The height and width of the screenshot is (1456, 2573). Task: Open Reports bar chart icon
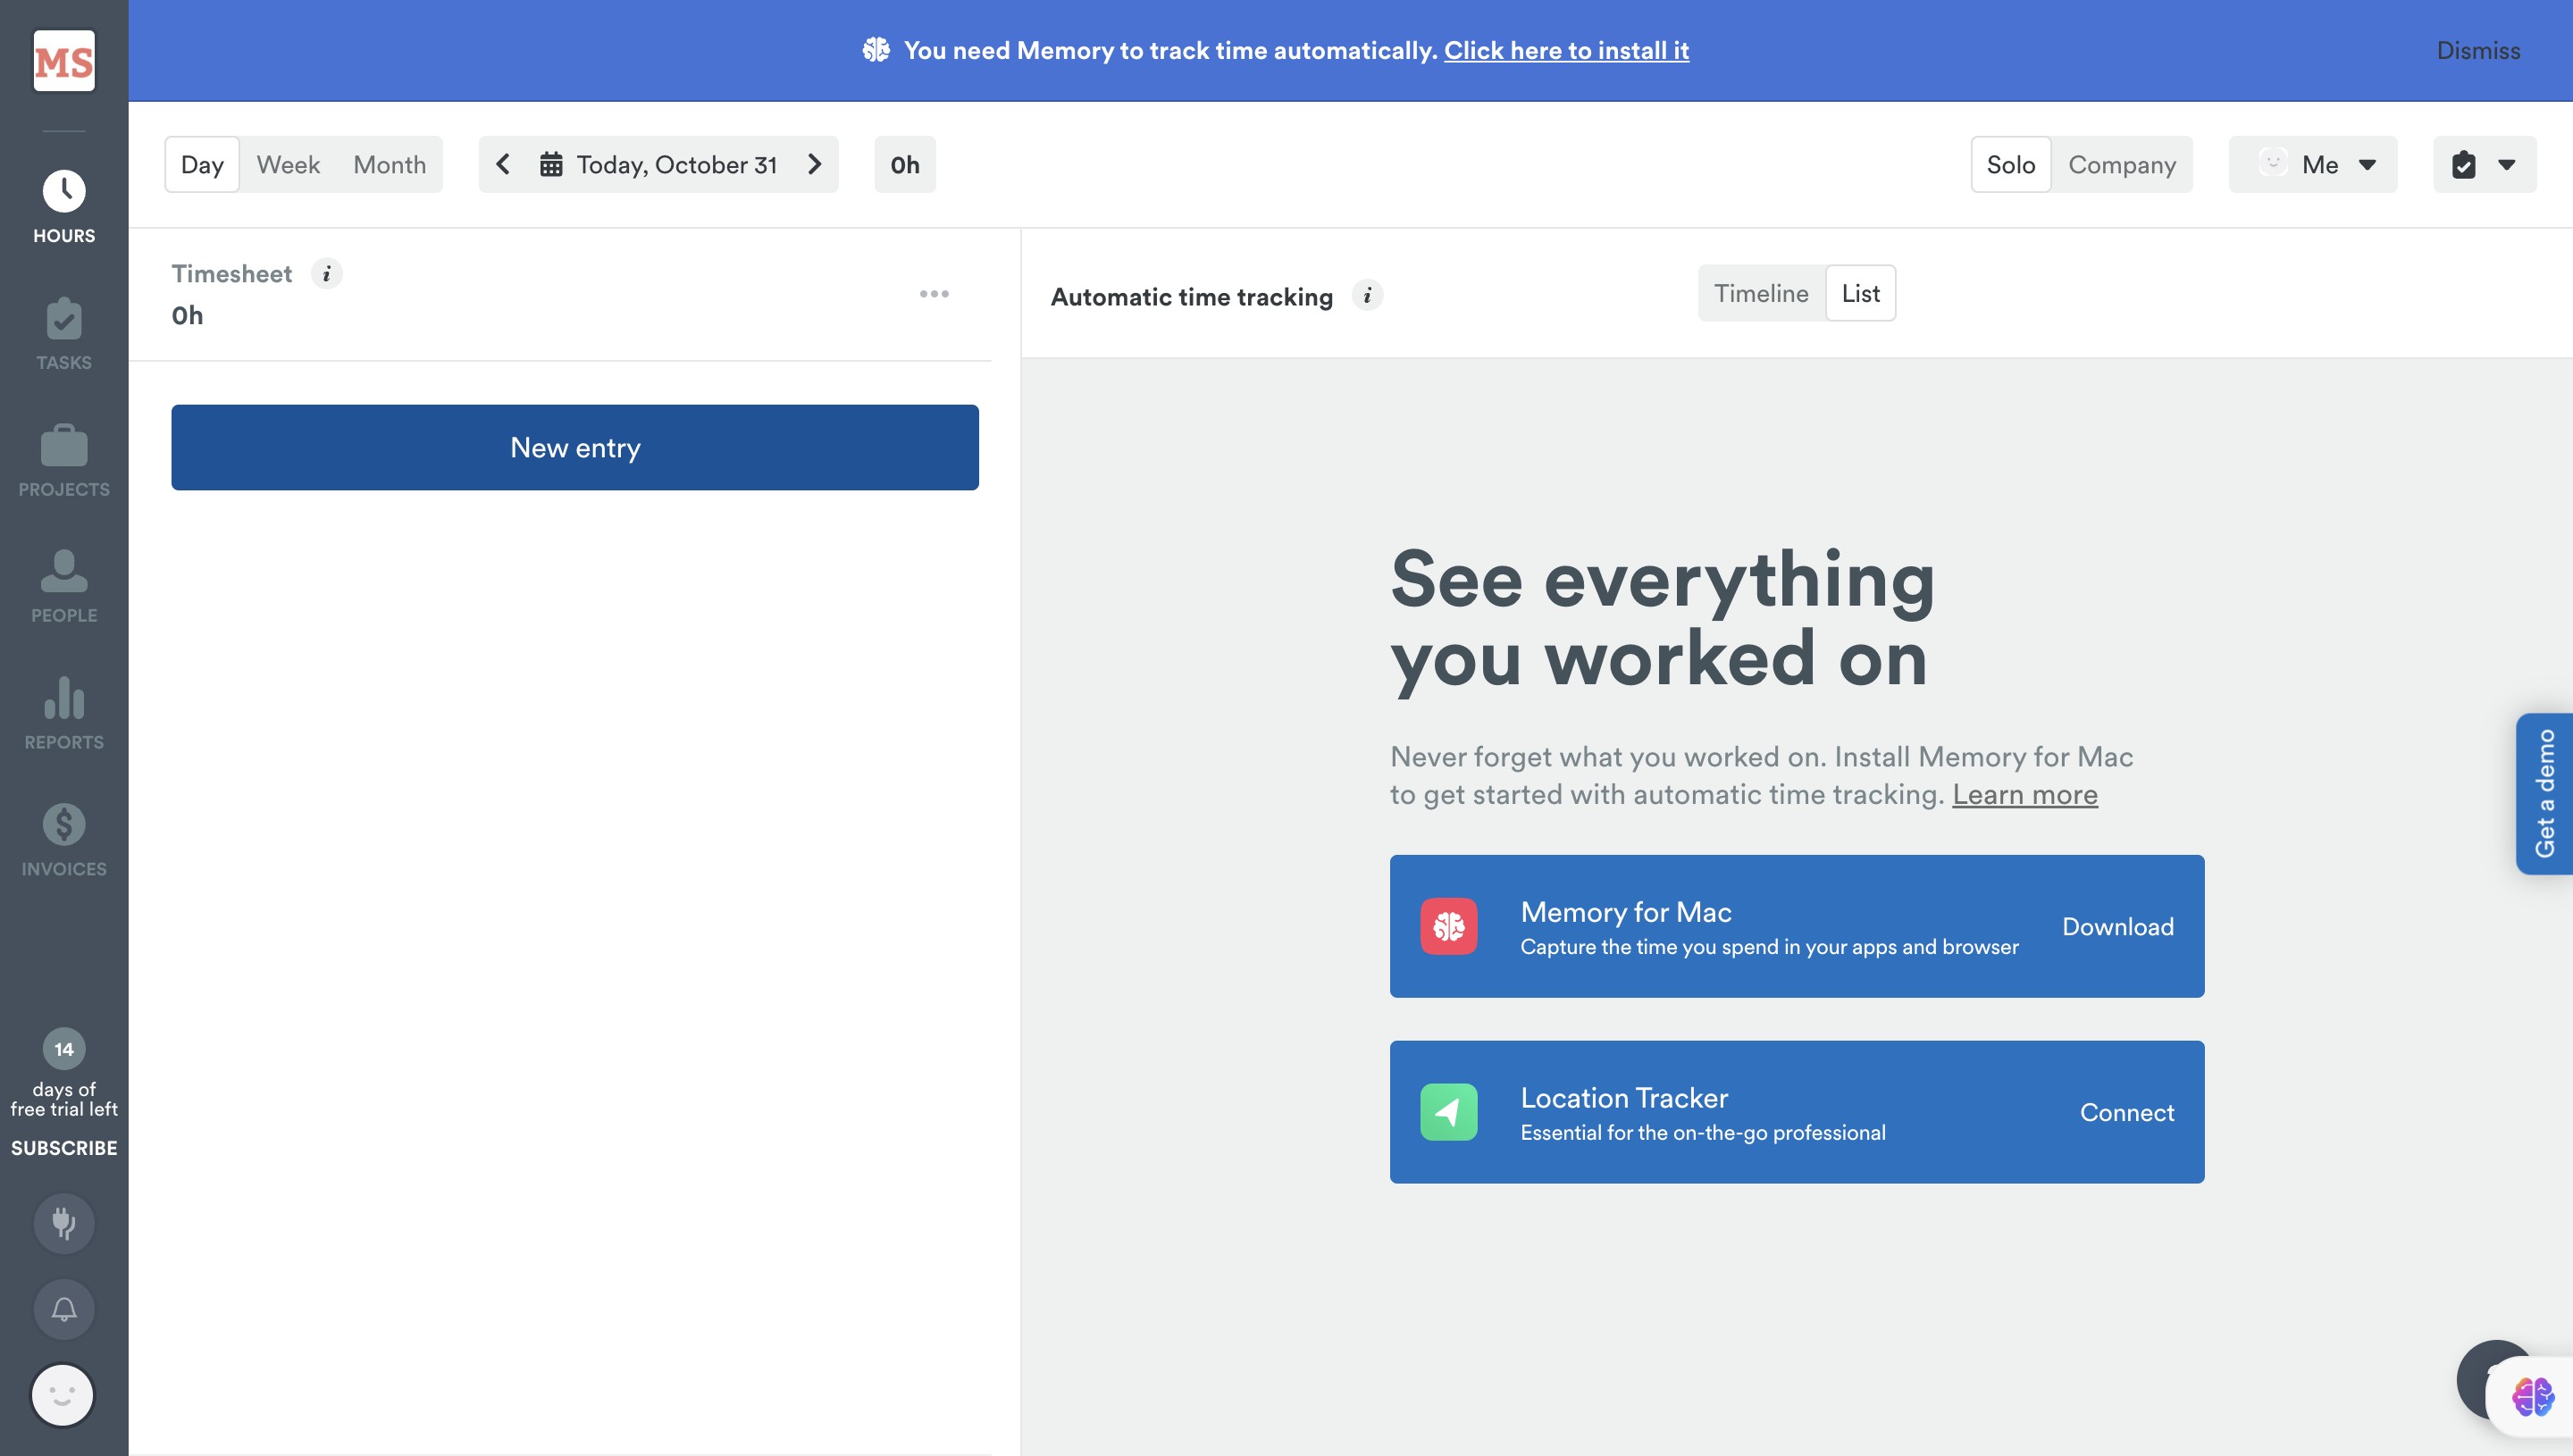pyautogui.click(x=64, y=713)
